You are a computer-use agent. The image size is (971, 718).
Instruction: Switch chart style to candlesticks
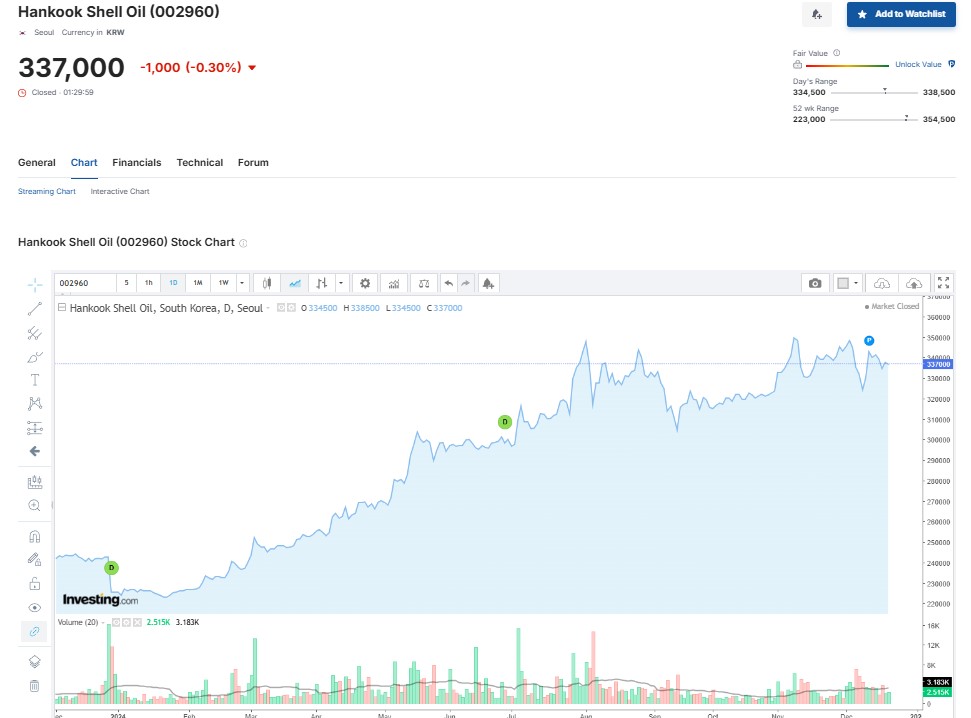point(267,283)
